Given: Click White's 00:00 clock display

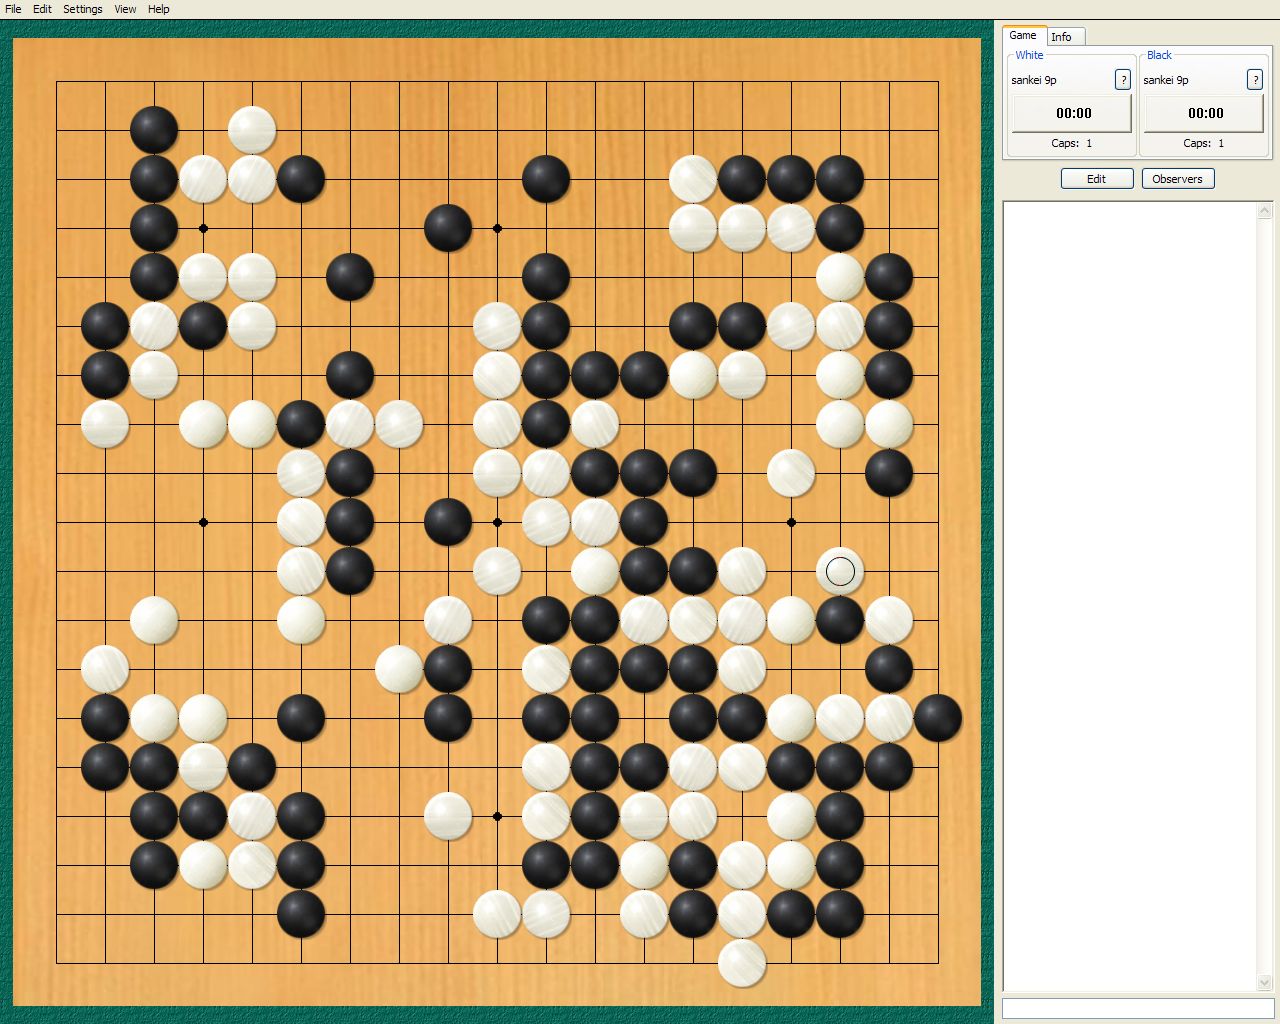Looking at the screenshot, I should [1073, 113].
